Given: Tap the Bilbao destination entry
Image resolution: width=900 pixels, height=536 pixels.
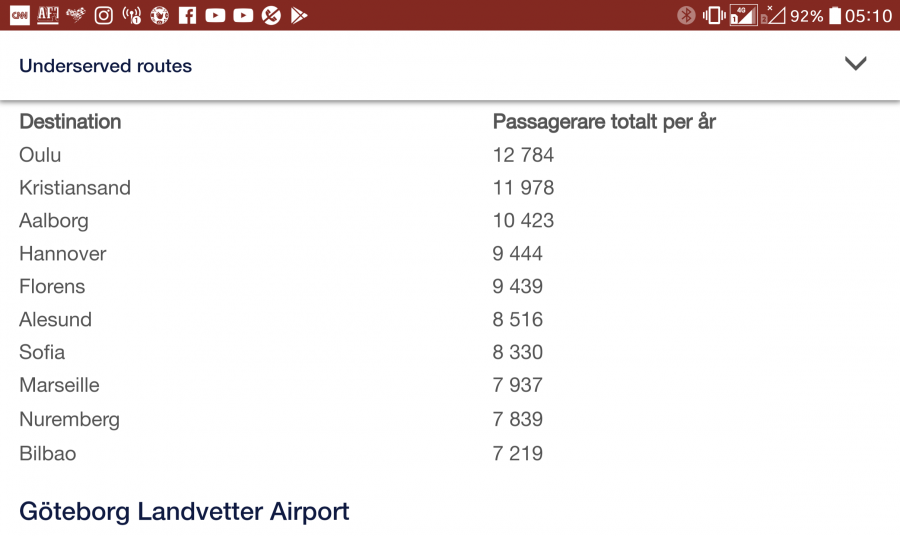Looking at the screenshot, I should 47,454.
